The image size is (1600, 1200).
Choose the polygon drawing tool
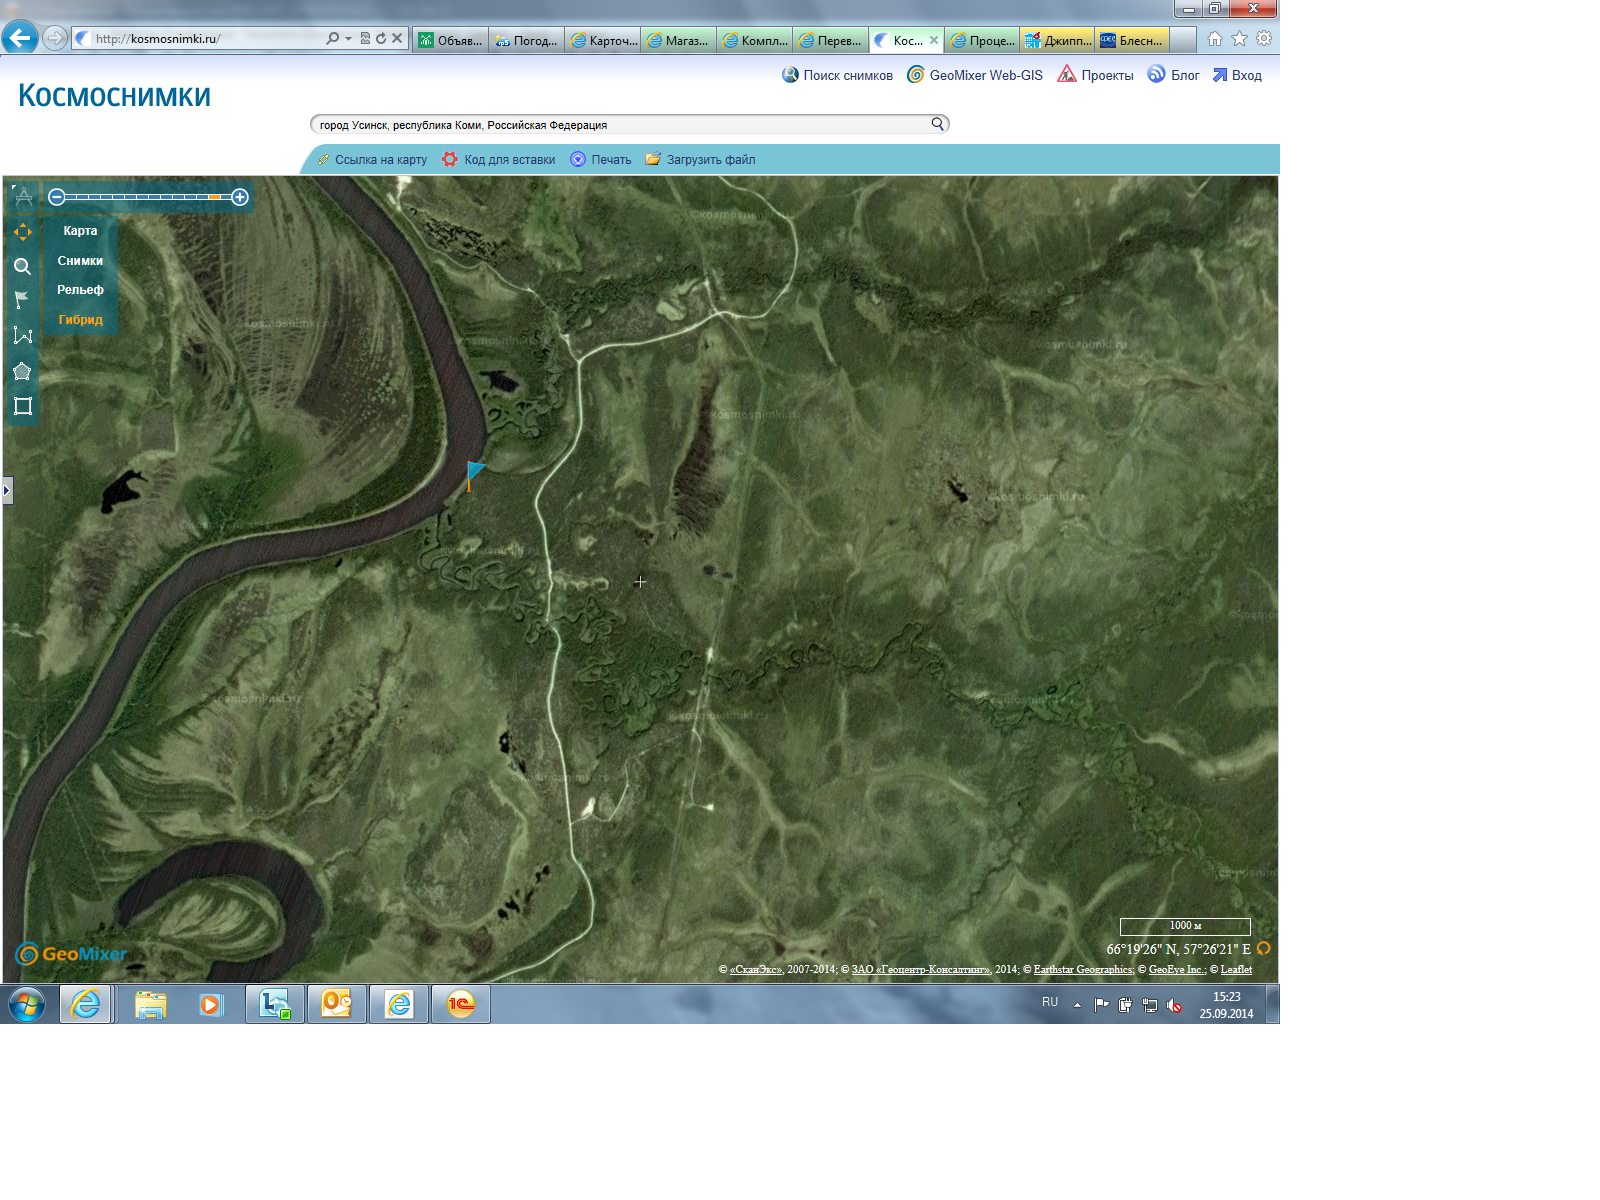(22, 372)
